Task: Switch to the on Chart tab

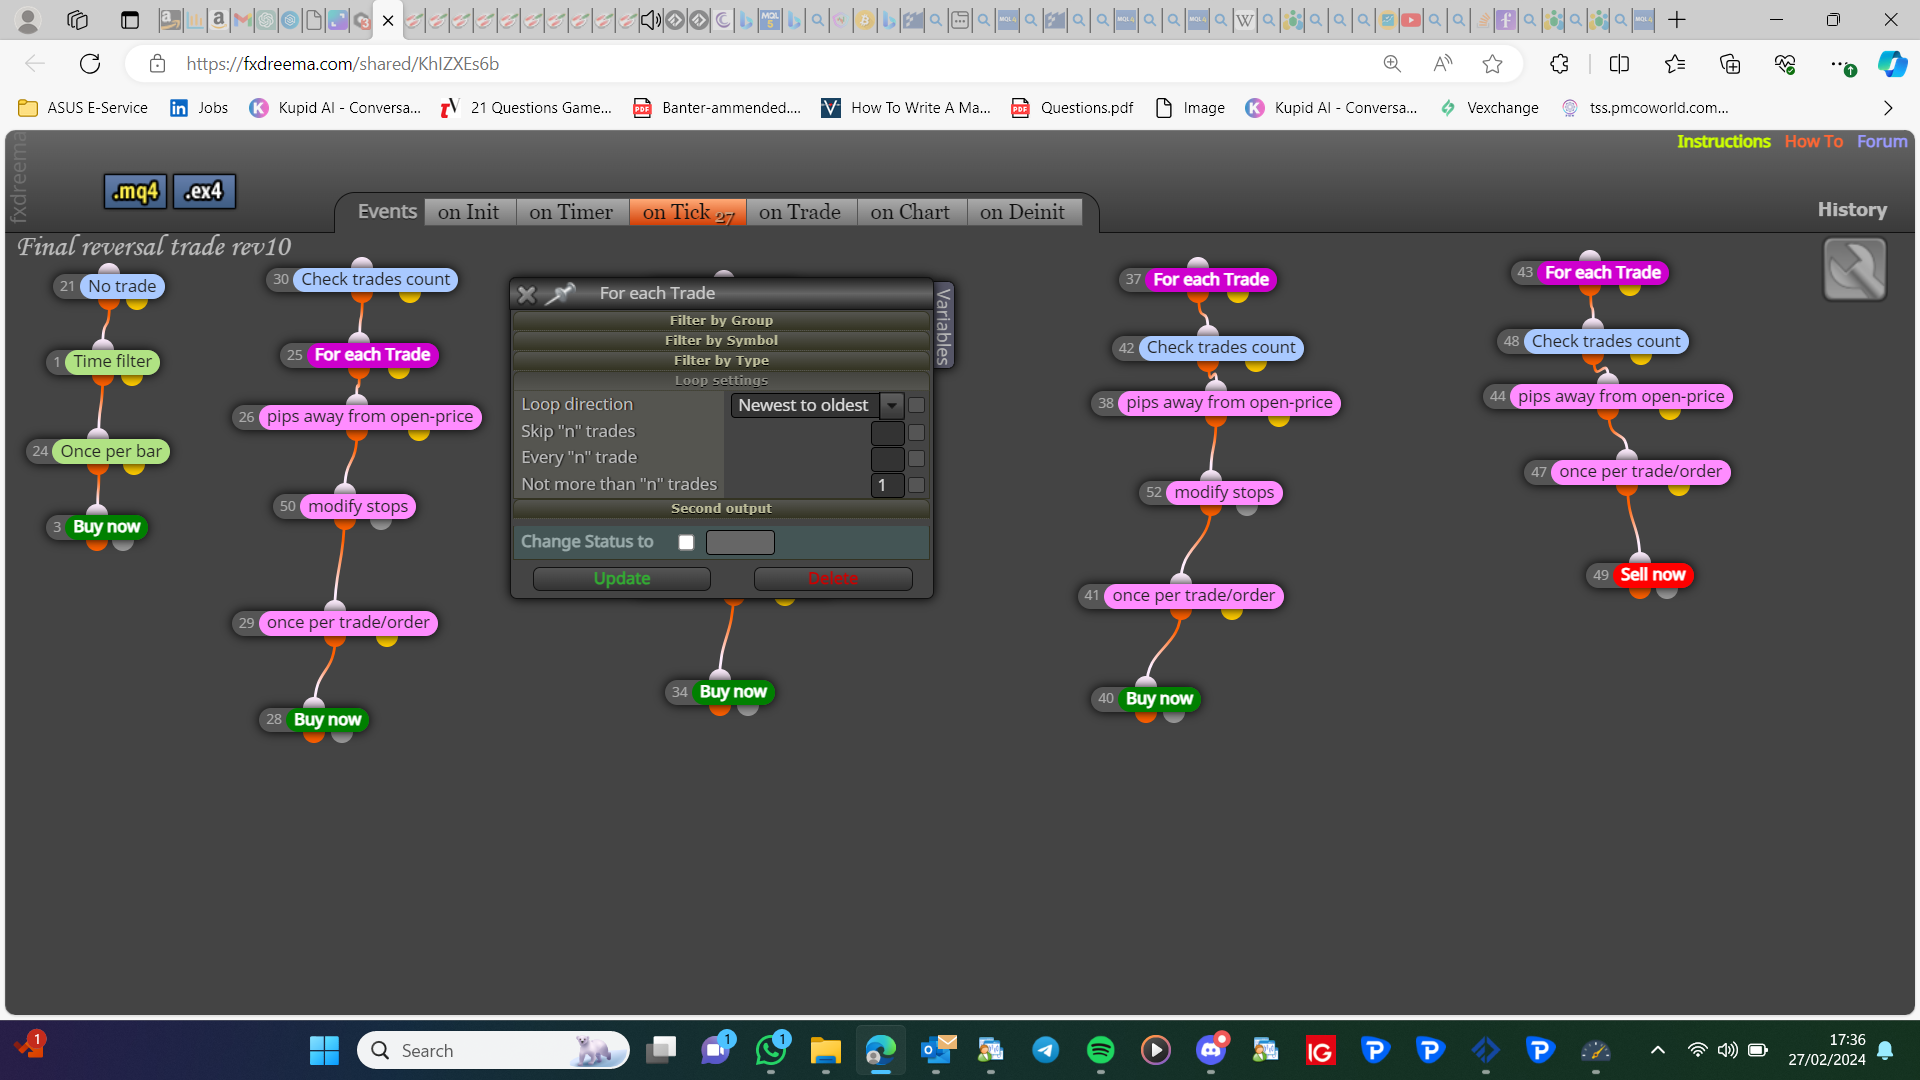Action: point(910,212)
